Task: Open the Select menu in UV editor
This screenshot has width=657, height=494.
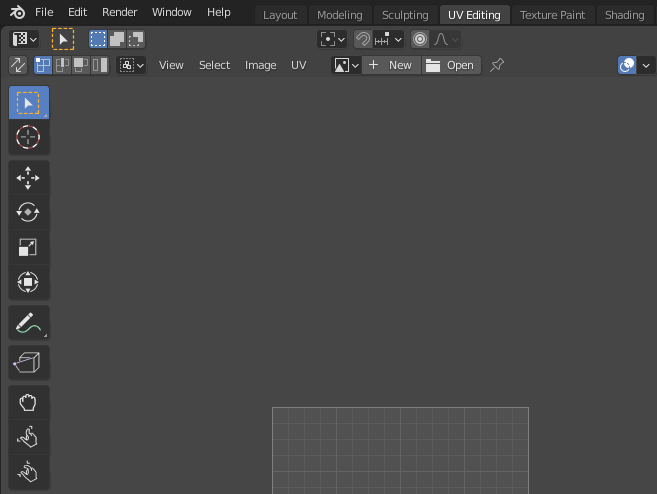Action: click(215, 65)
